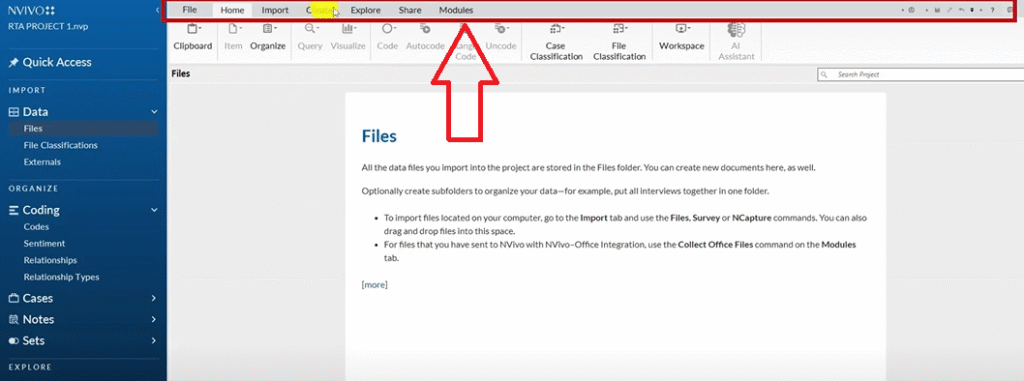Screen dimensions: 1024x381
Task: Click the Files list header label
Action: pyautogui.click(x=181, y=74)
